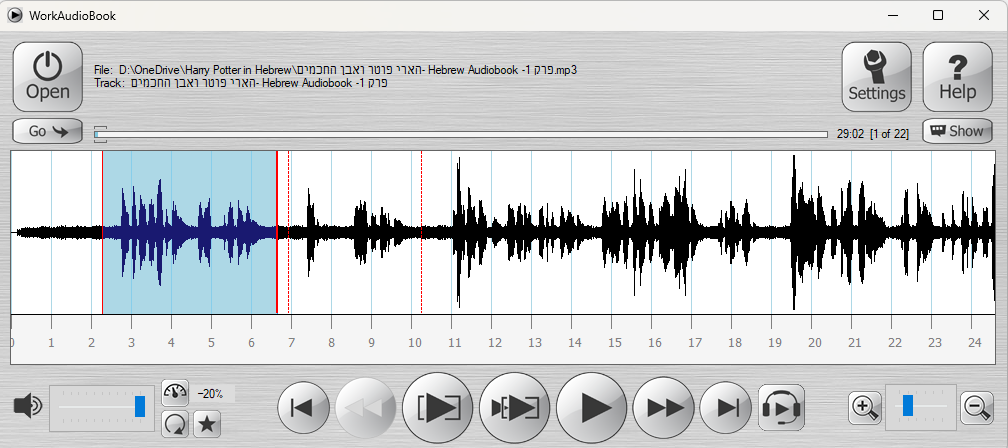
Task: Click the WorkAudioBook title bar app icon
Action: 14,15
